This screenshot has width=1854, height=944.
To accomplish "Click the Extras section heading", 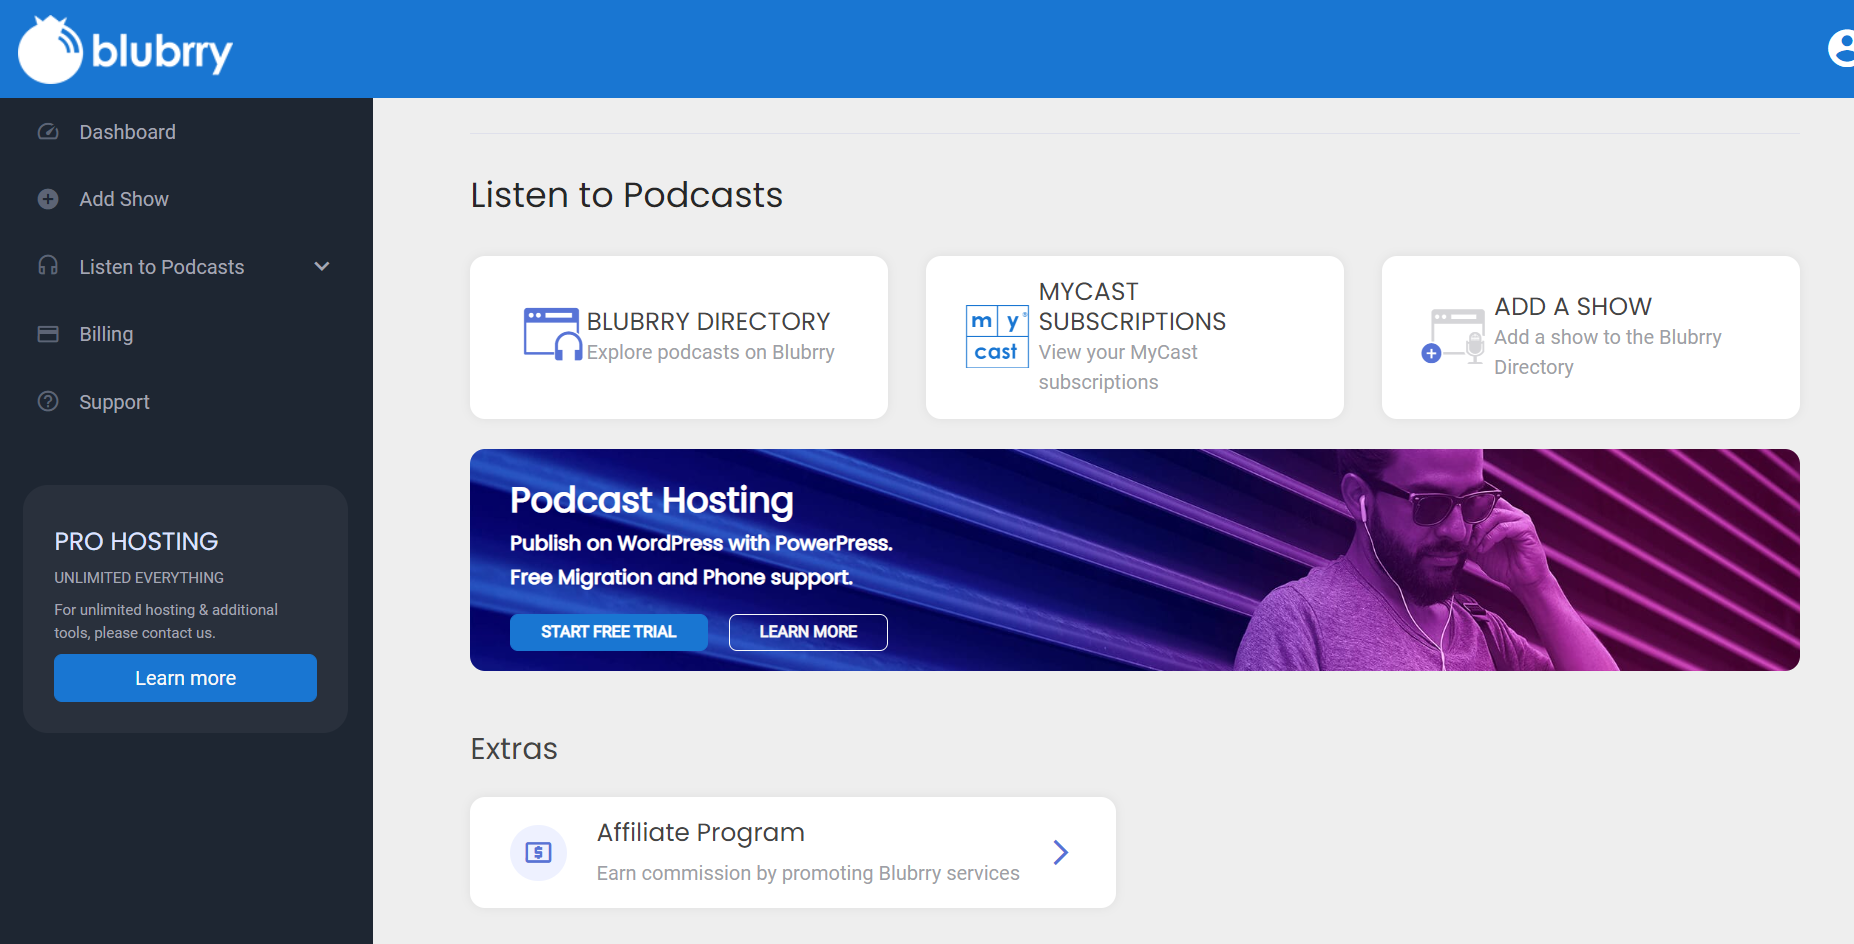I will (514, 749).
